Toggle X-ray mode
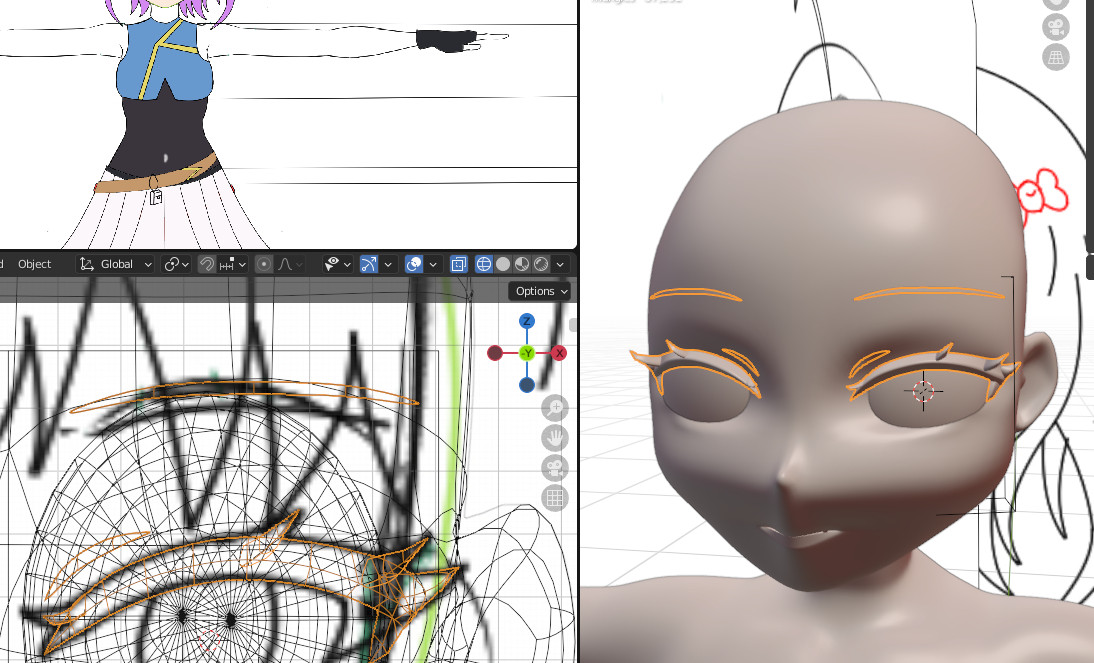Viewport: 1094px width, 663px height. pos(458,264)
